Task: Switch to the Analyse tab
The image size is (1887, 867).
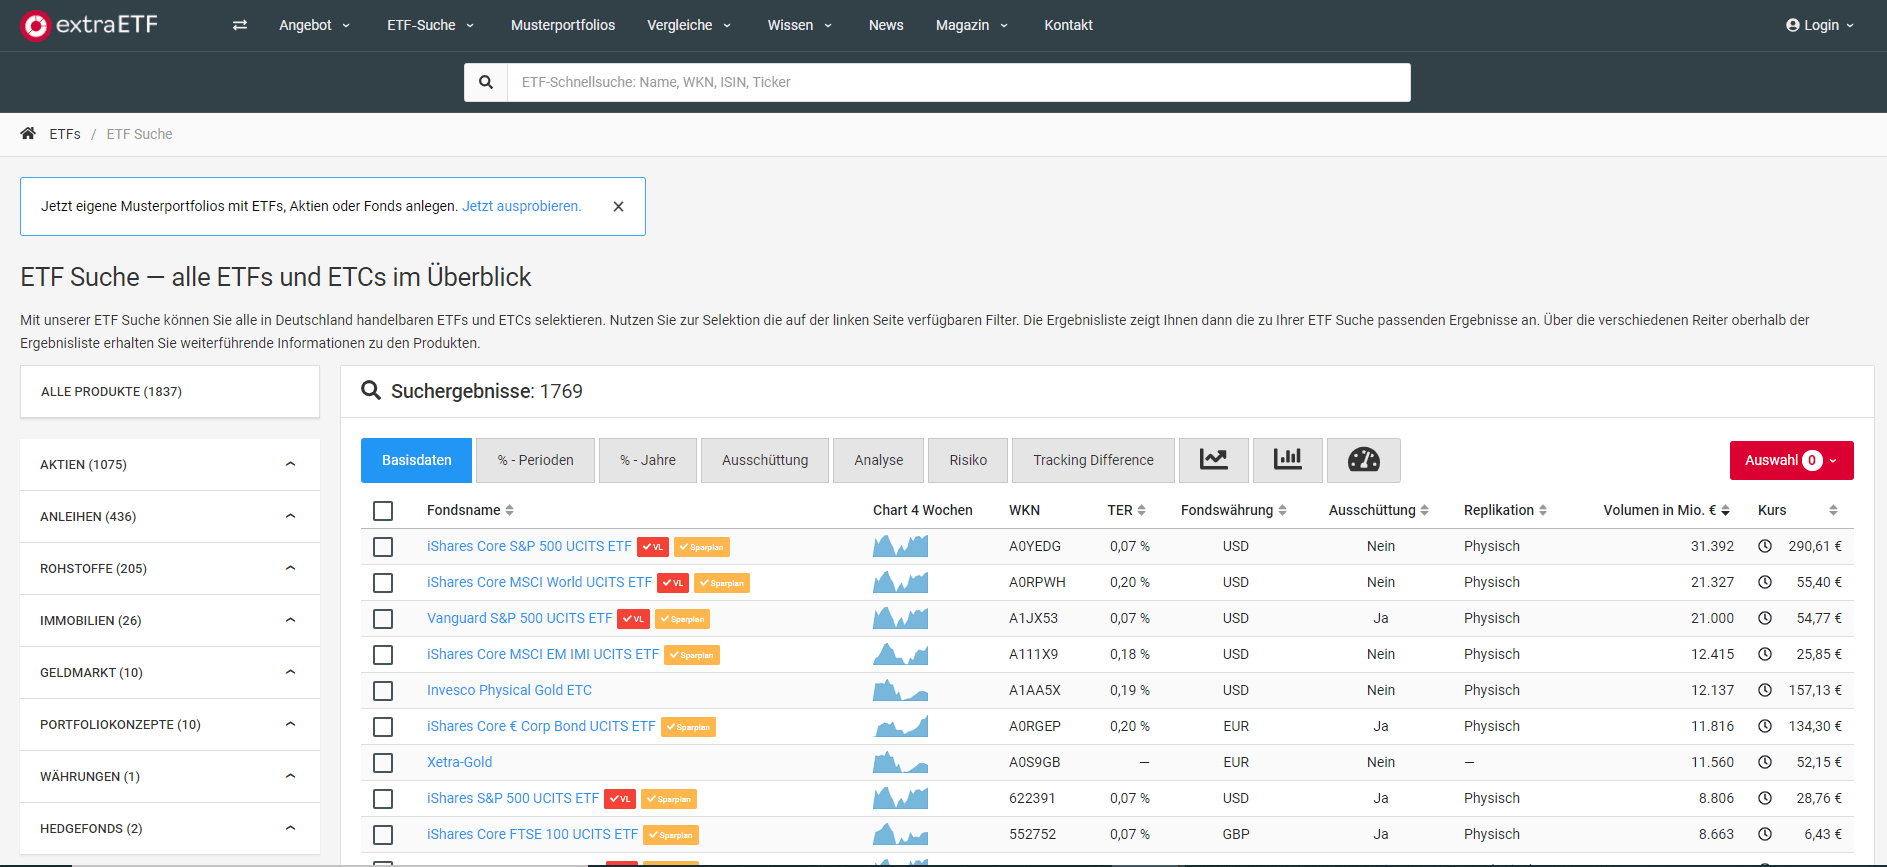Action: click(879, 460)
